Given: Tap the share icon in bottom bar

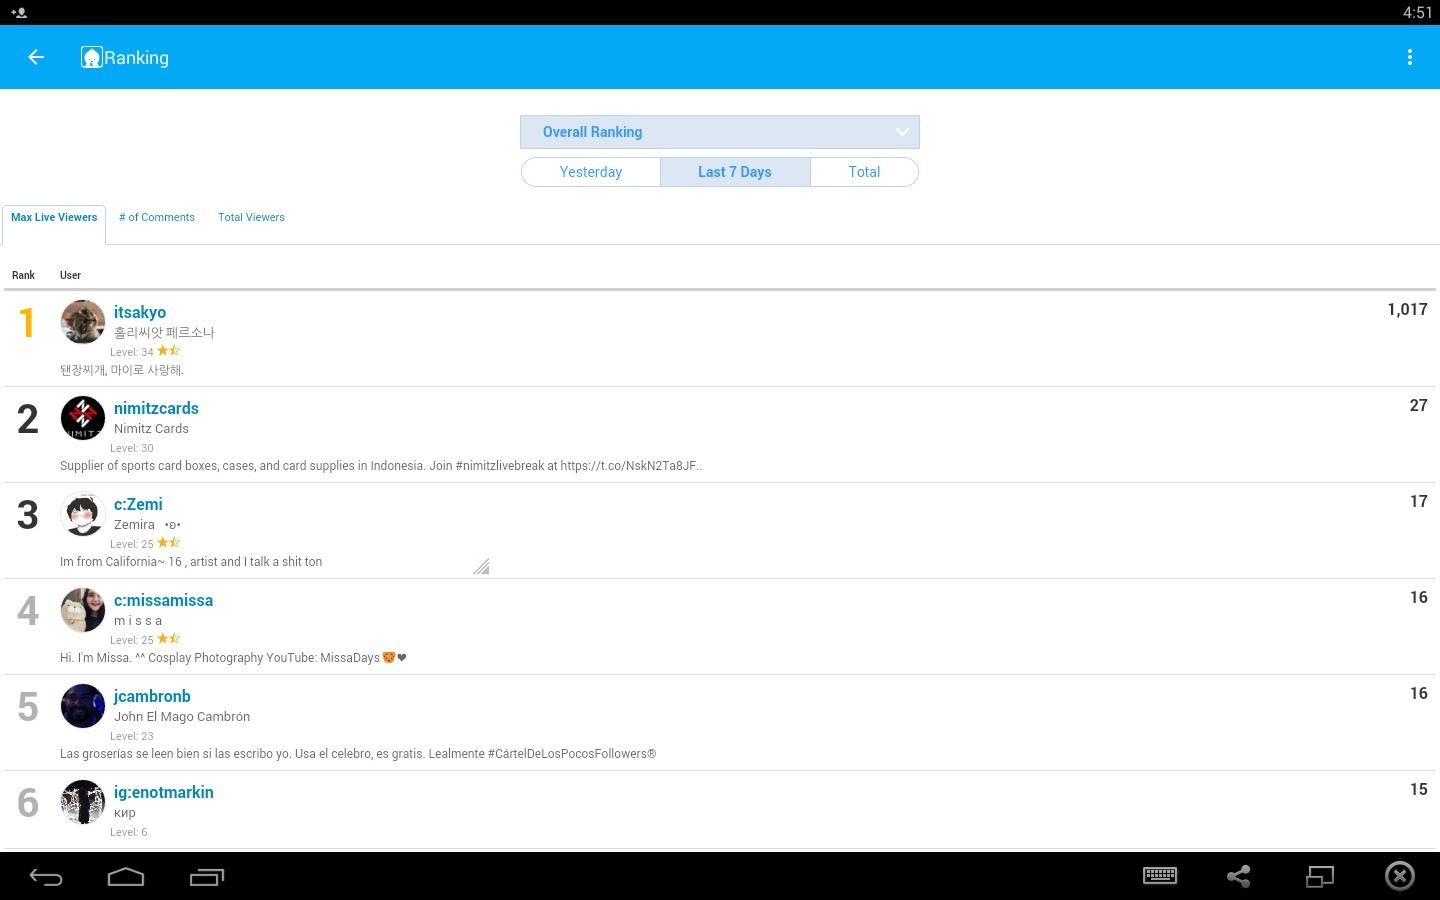Looking at the screenshot, I should click(1239, 877).
